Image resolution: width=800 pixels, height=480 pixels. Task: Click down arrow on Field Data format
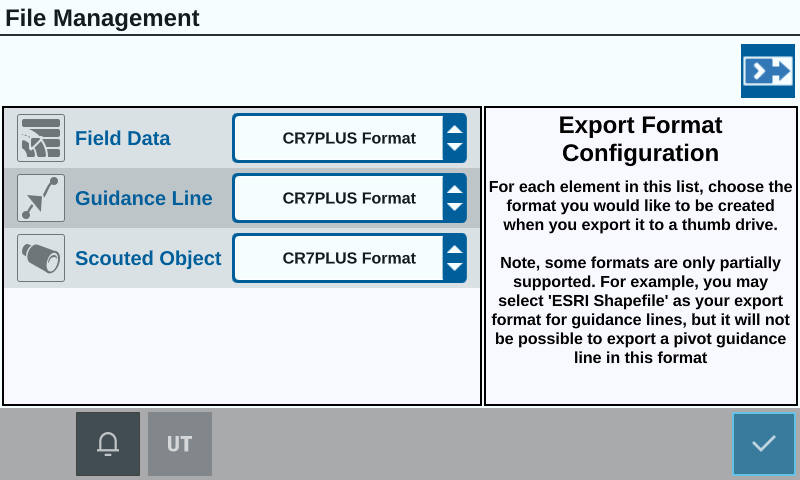point(455,147)
